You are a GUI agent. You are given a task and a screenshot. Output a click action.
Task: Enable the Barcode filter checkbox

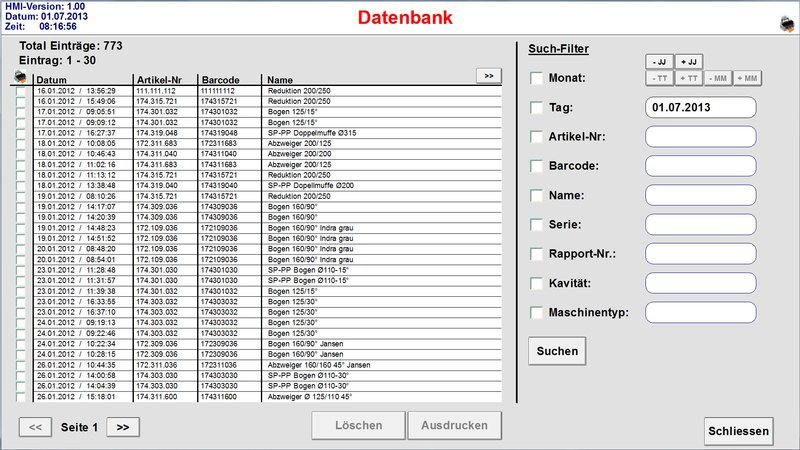(537, 165)
